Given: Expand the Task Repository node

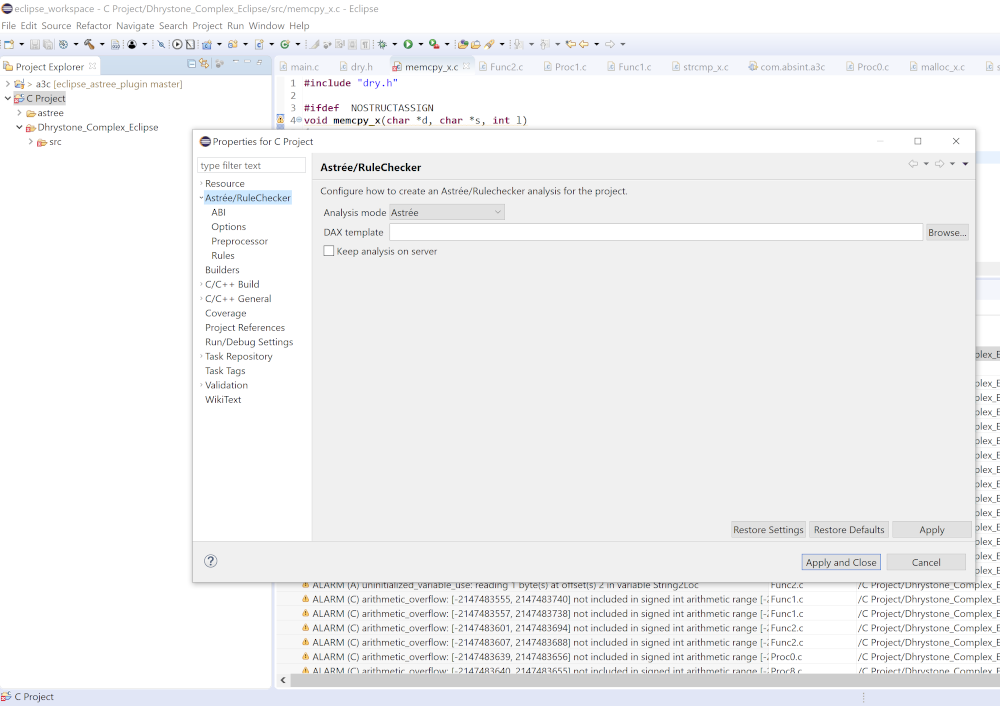Looking at the screenshot, I should point(201,357).
